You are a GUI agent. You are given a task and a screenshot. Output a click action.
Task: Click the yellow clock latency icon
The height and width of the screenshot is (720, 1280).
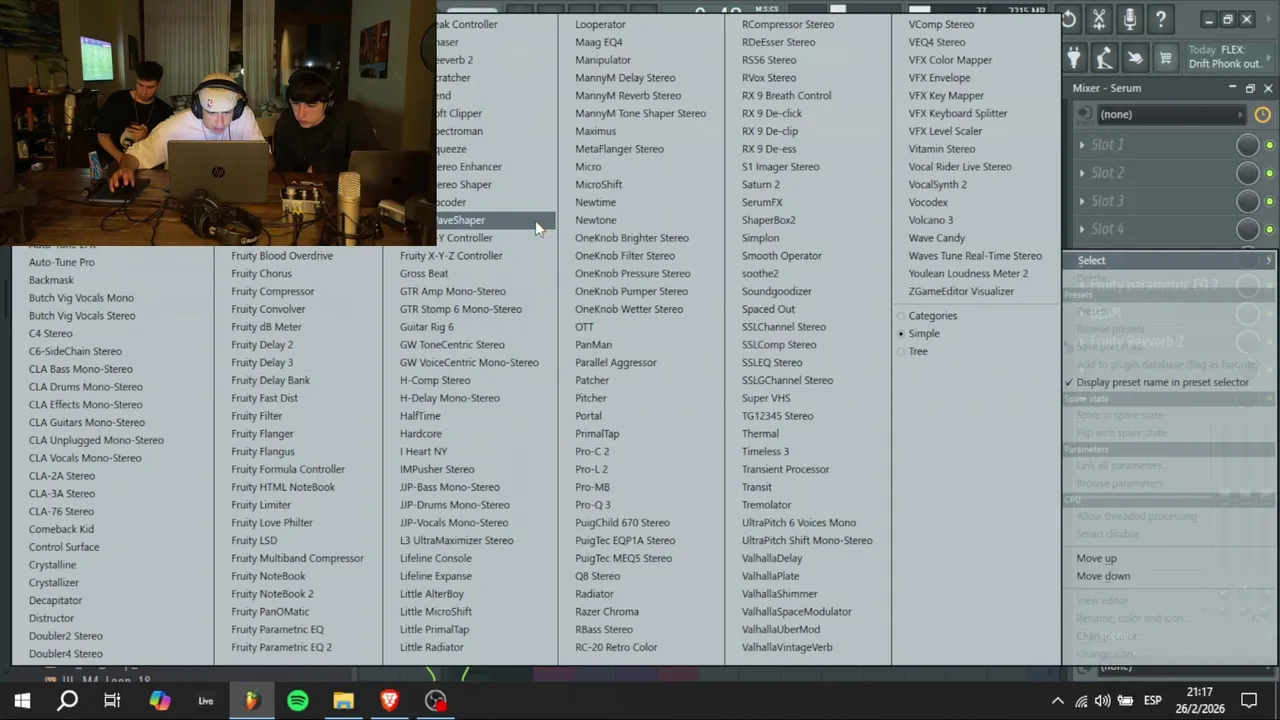pyautogui.click(x=1262, y=114)
